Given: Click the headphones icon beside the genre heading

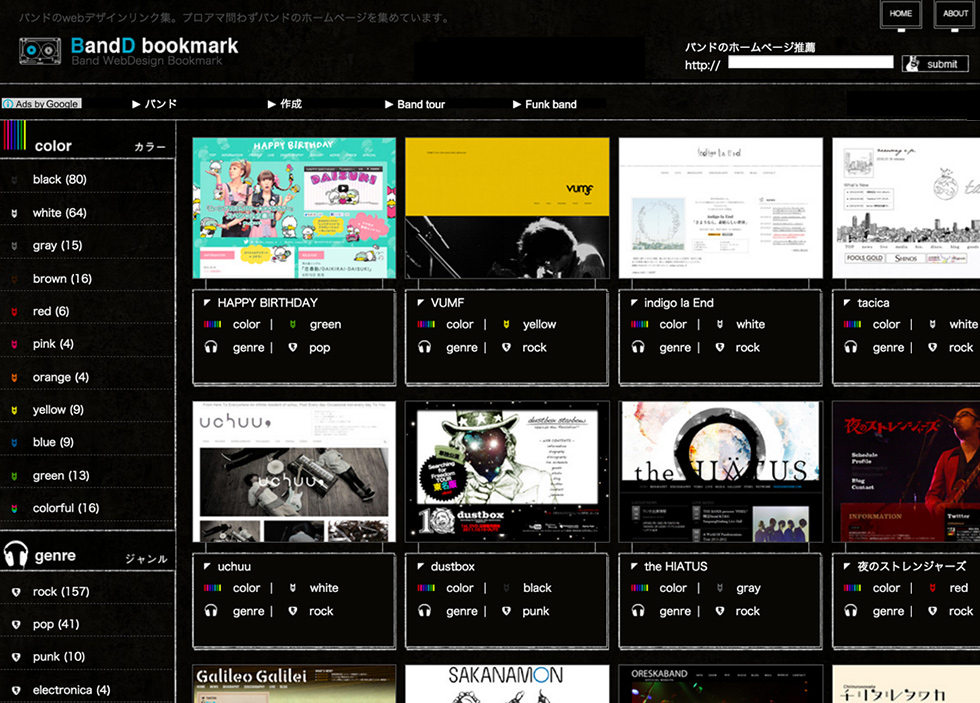Looking at the screenshot, I should (15, 555).
